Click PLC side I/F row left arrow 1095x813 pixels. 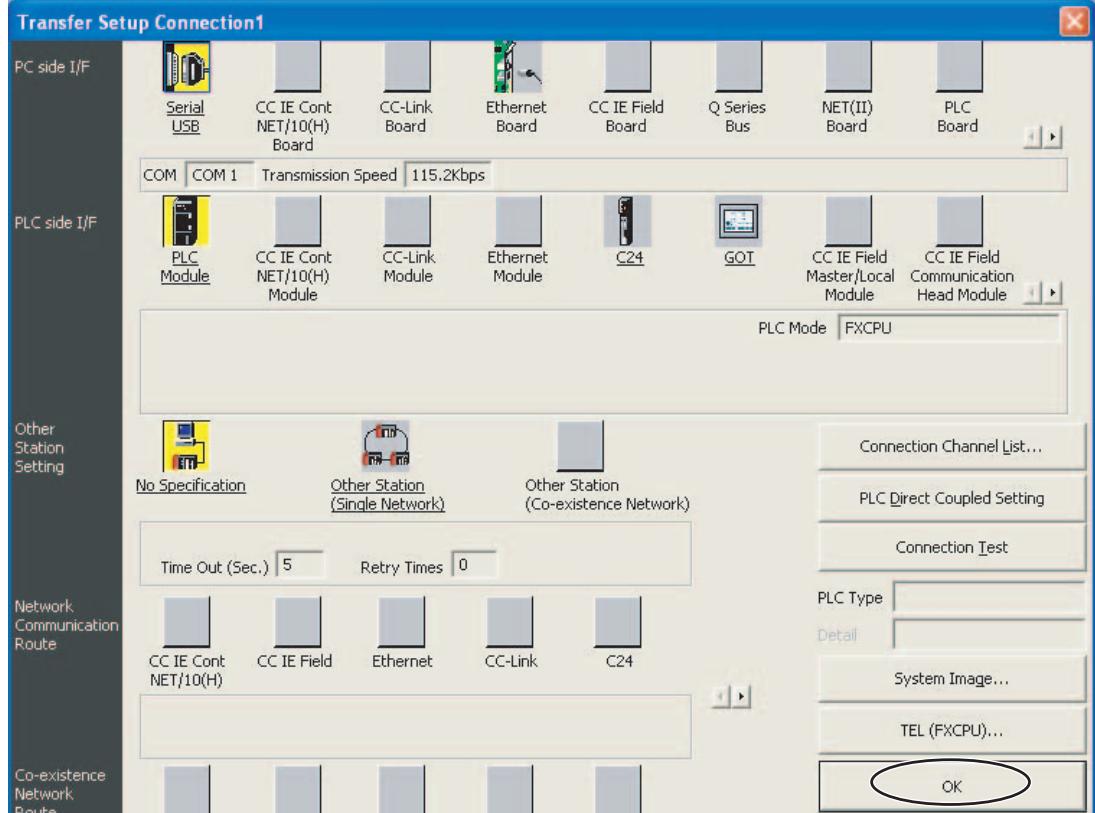pyautogui.click(x=1032, y=292)
